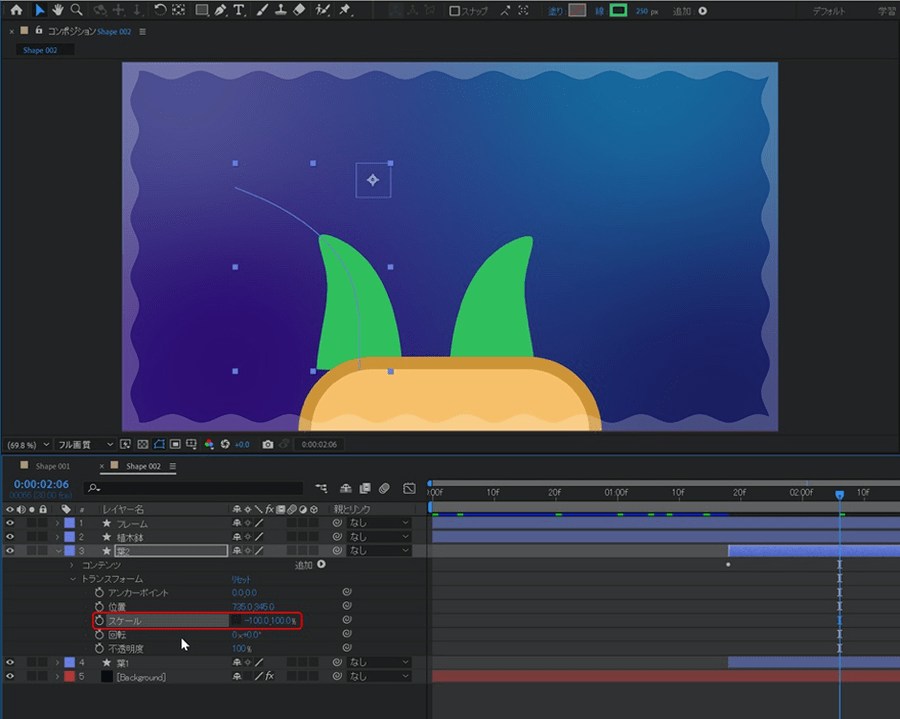Image resolution: width=900 pixels, height=719 pixels.
Task: Choose the Zoom magnifier tool
Action: 76,10
